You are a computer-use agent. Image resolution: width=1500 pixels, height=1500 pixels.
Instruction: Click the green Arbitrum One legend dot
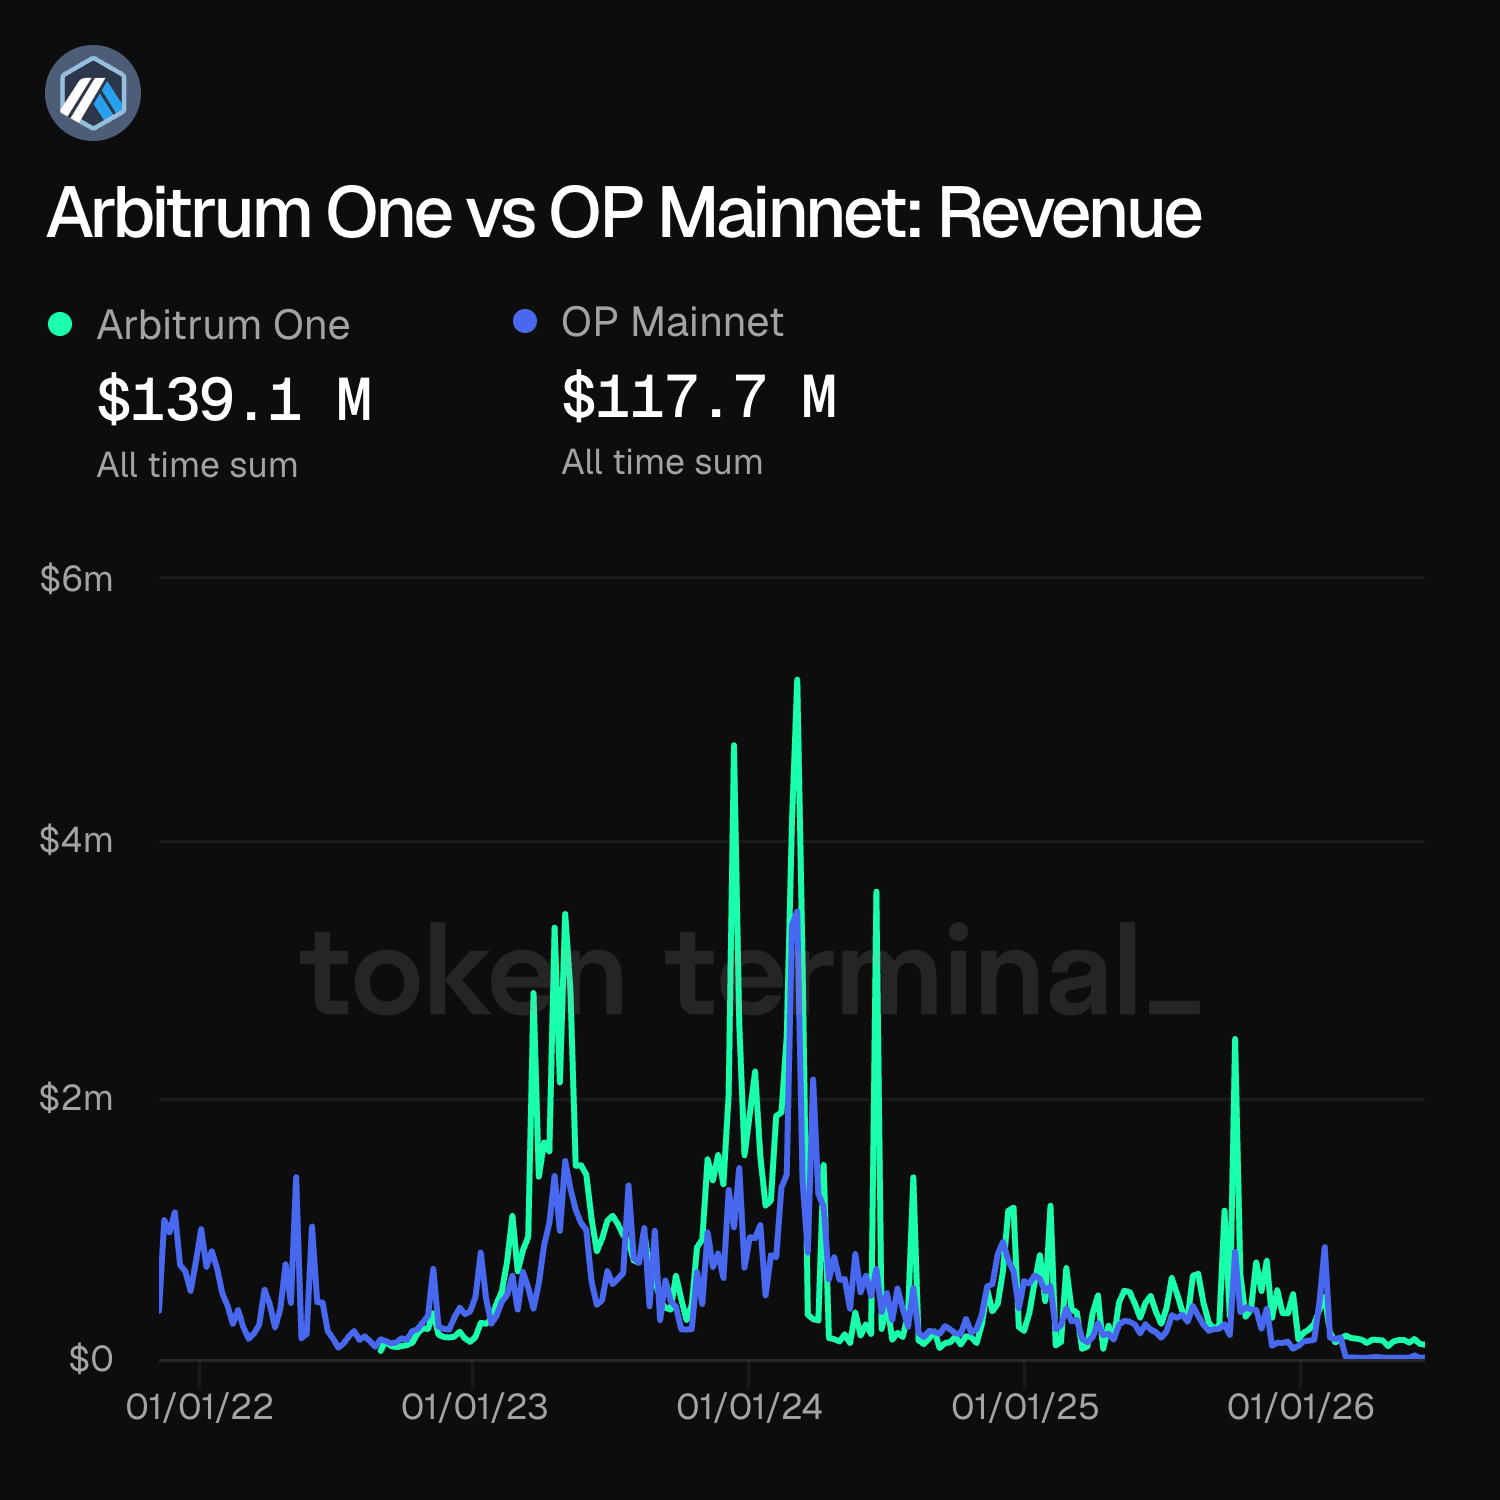click(x=60, y=324)
